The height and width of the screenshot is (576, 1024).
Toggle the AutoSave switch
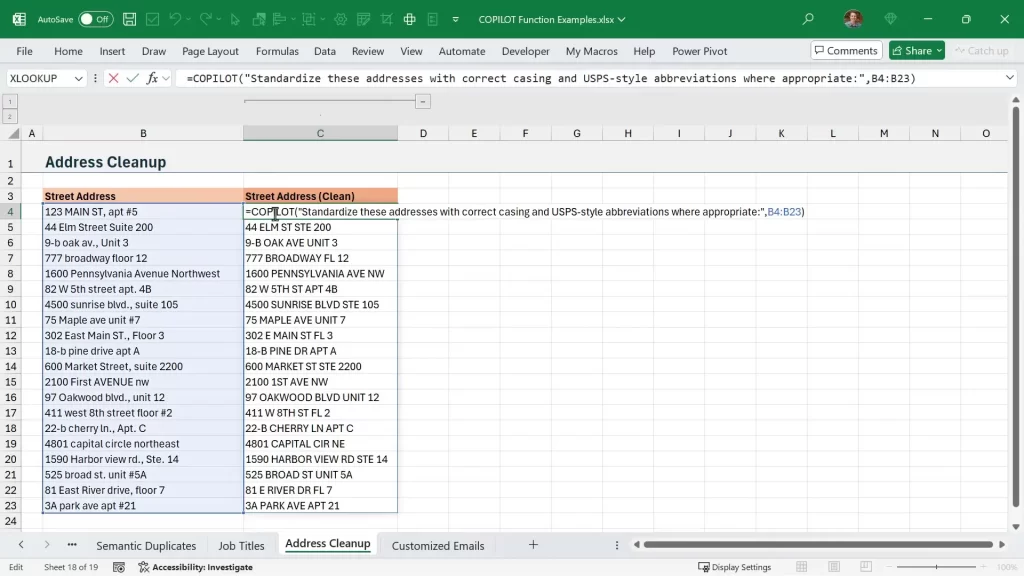[95, 19]
